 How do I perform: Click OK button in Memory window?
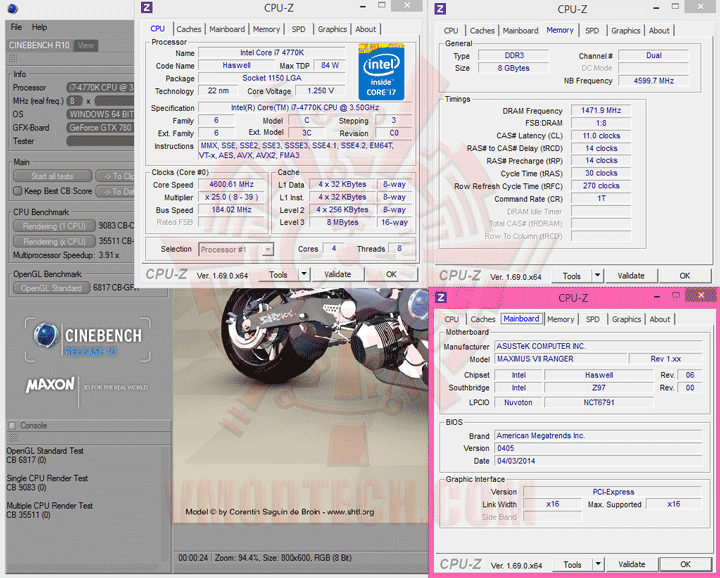(x=685, y=275)
